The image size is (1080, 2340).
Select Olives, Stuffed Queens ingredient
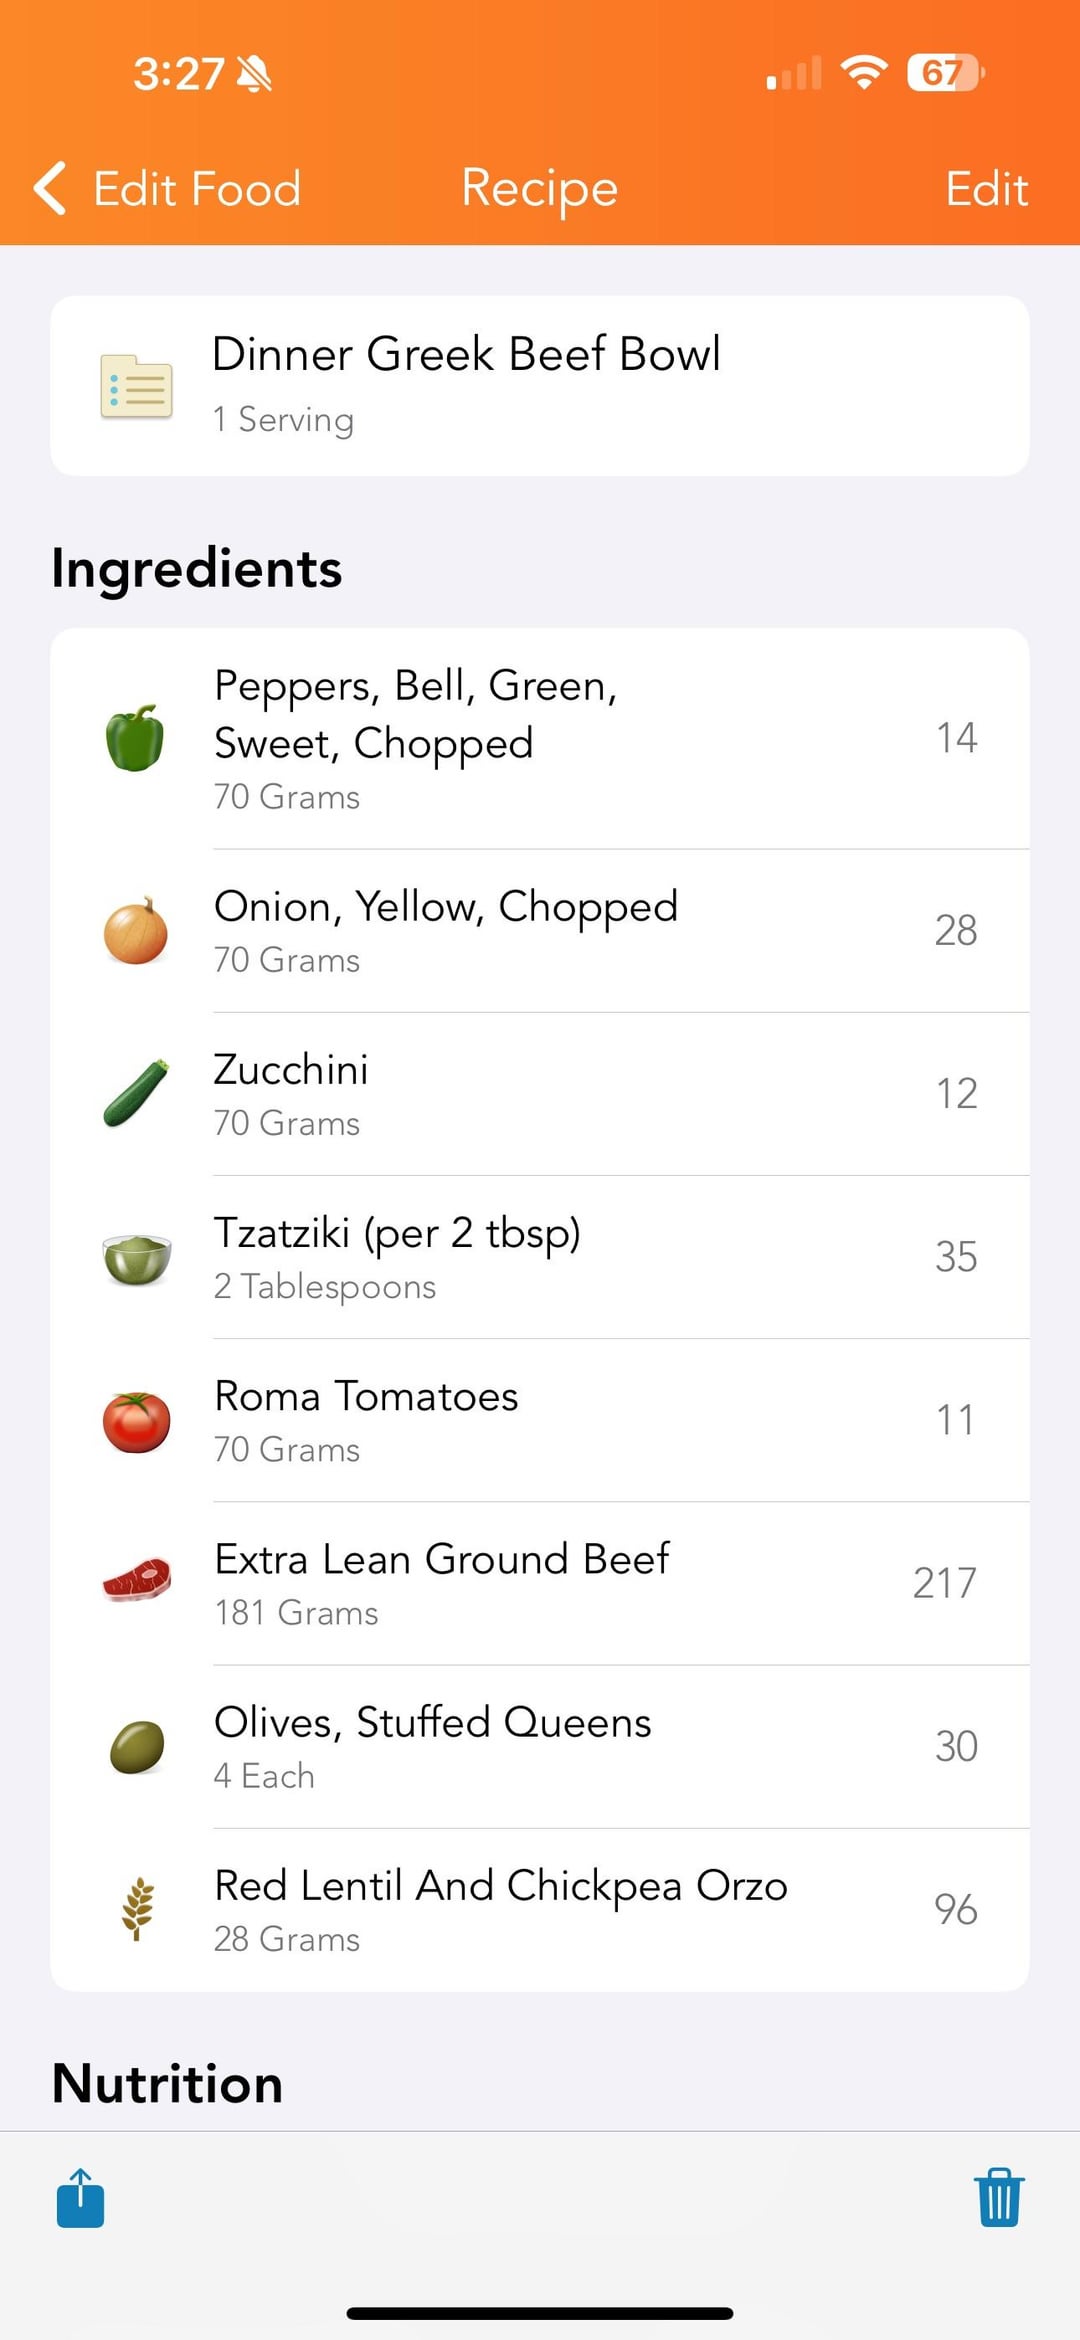[x=540, y=1747]
